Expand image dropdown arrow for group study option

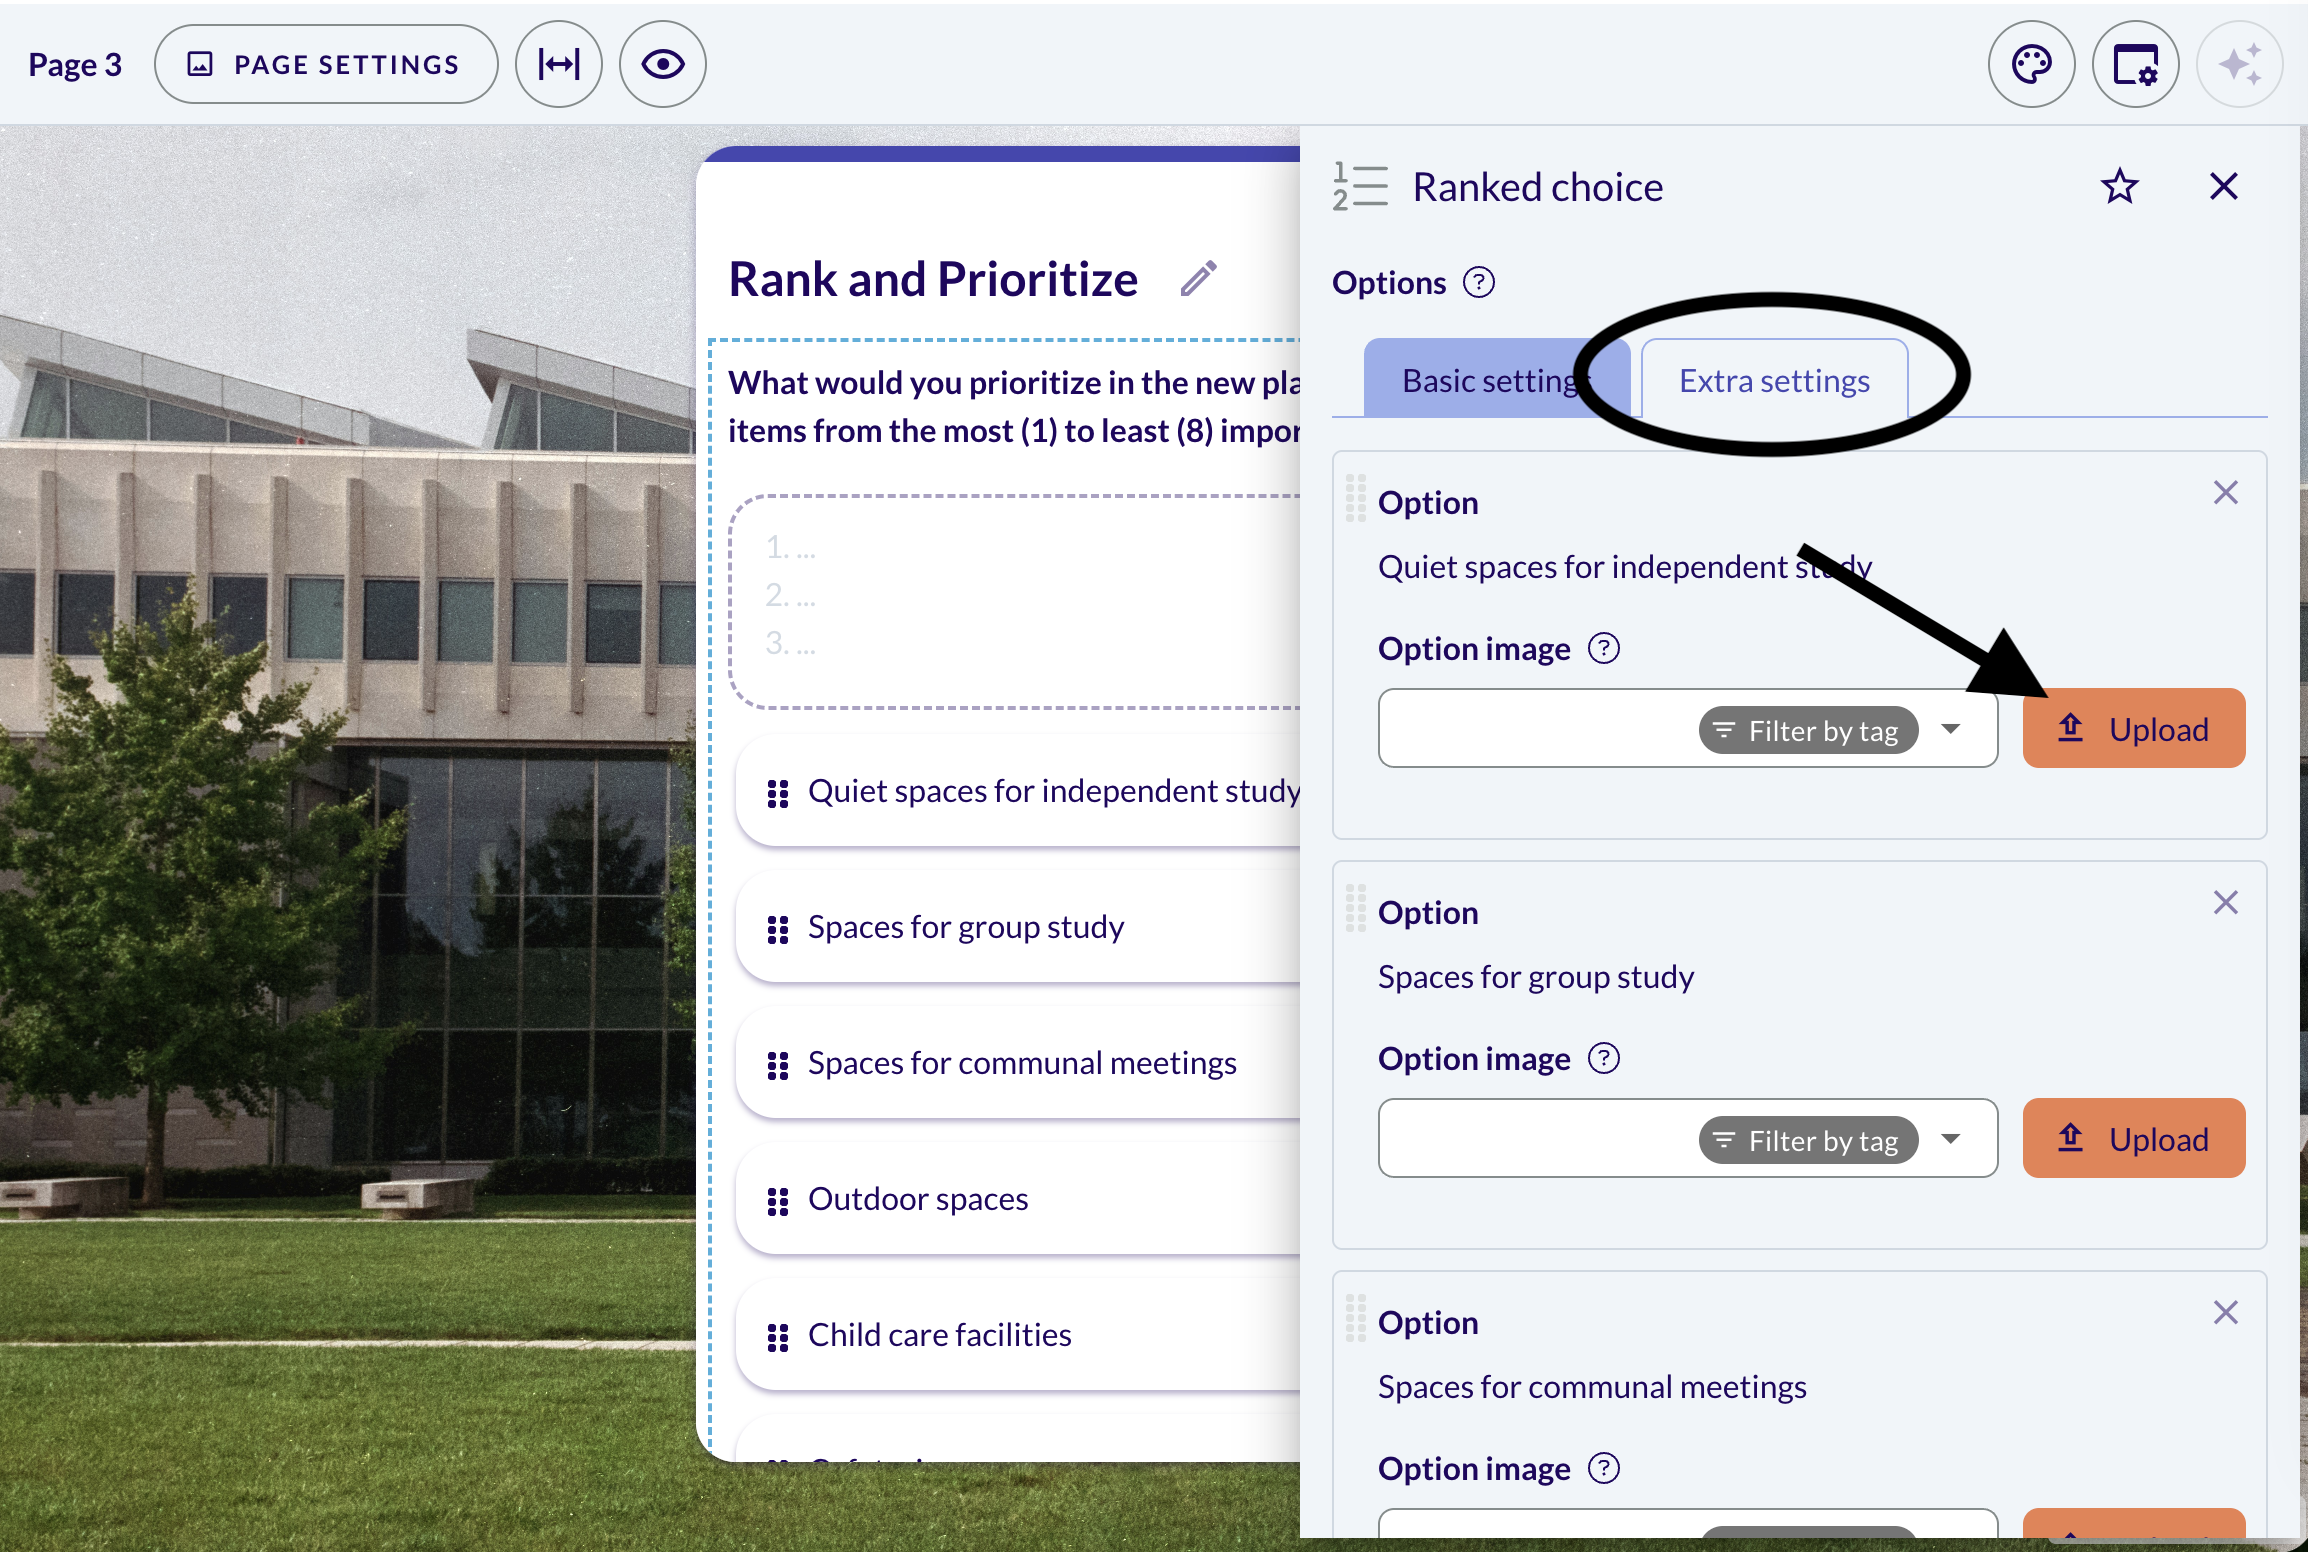point(1950,1139)
